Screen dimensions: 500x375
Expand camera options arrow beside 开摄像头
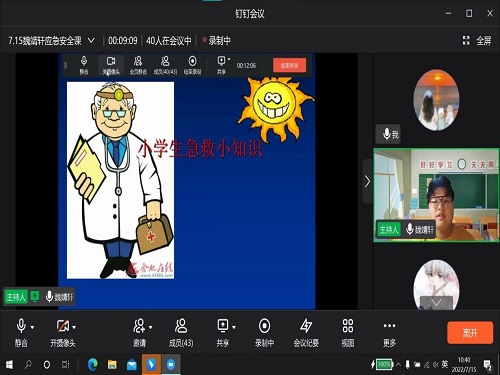74,327
